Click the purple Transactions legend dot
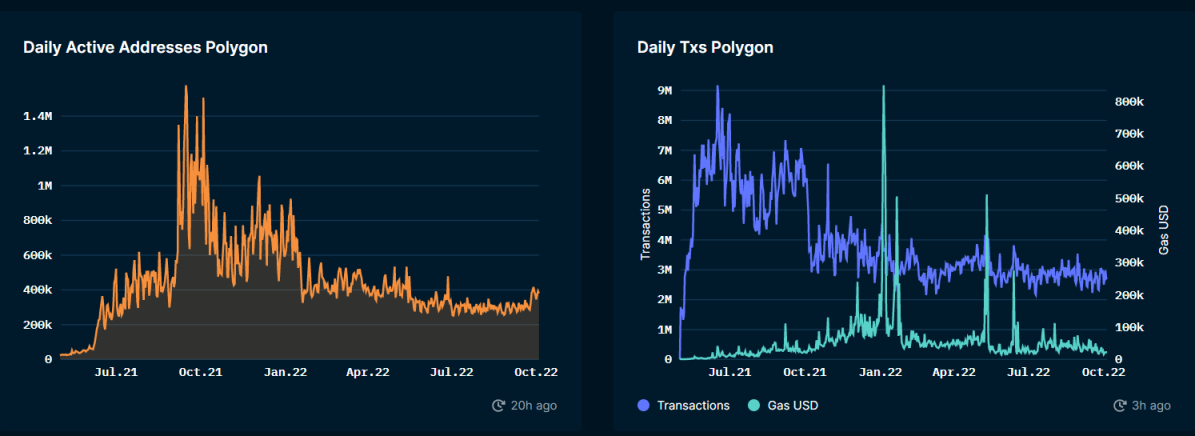Image resolution: width=1195 pixels, height=436 pixels. [642, 406]
